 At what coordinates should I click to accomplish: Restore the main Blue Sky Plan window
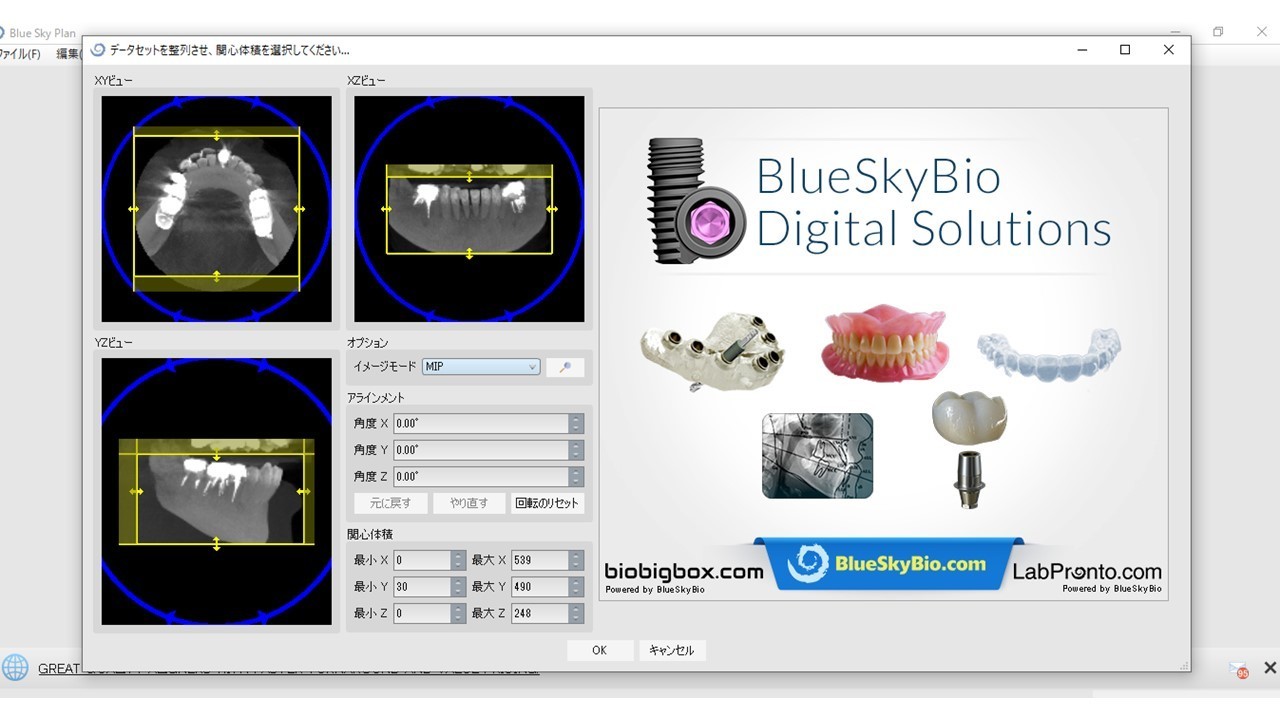(1218, 32)
